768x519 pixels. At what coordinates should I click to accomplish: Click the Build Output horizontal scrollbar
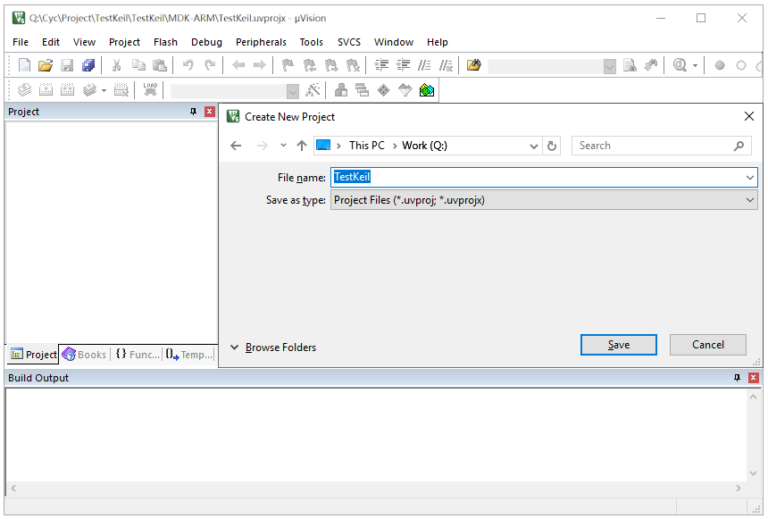coord(376,489)
